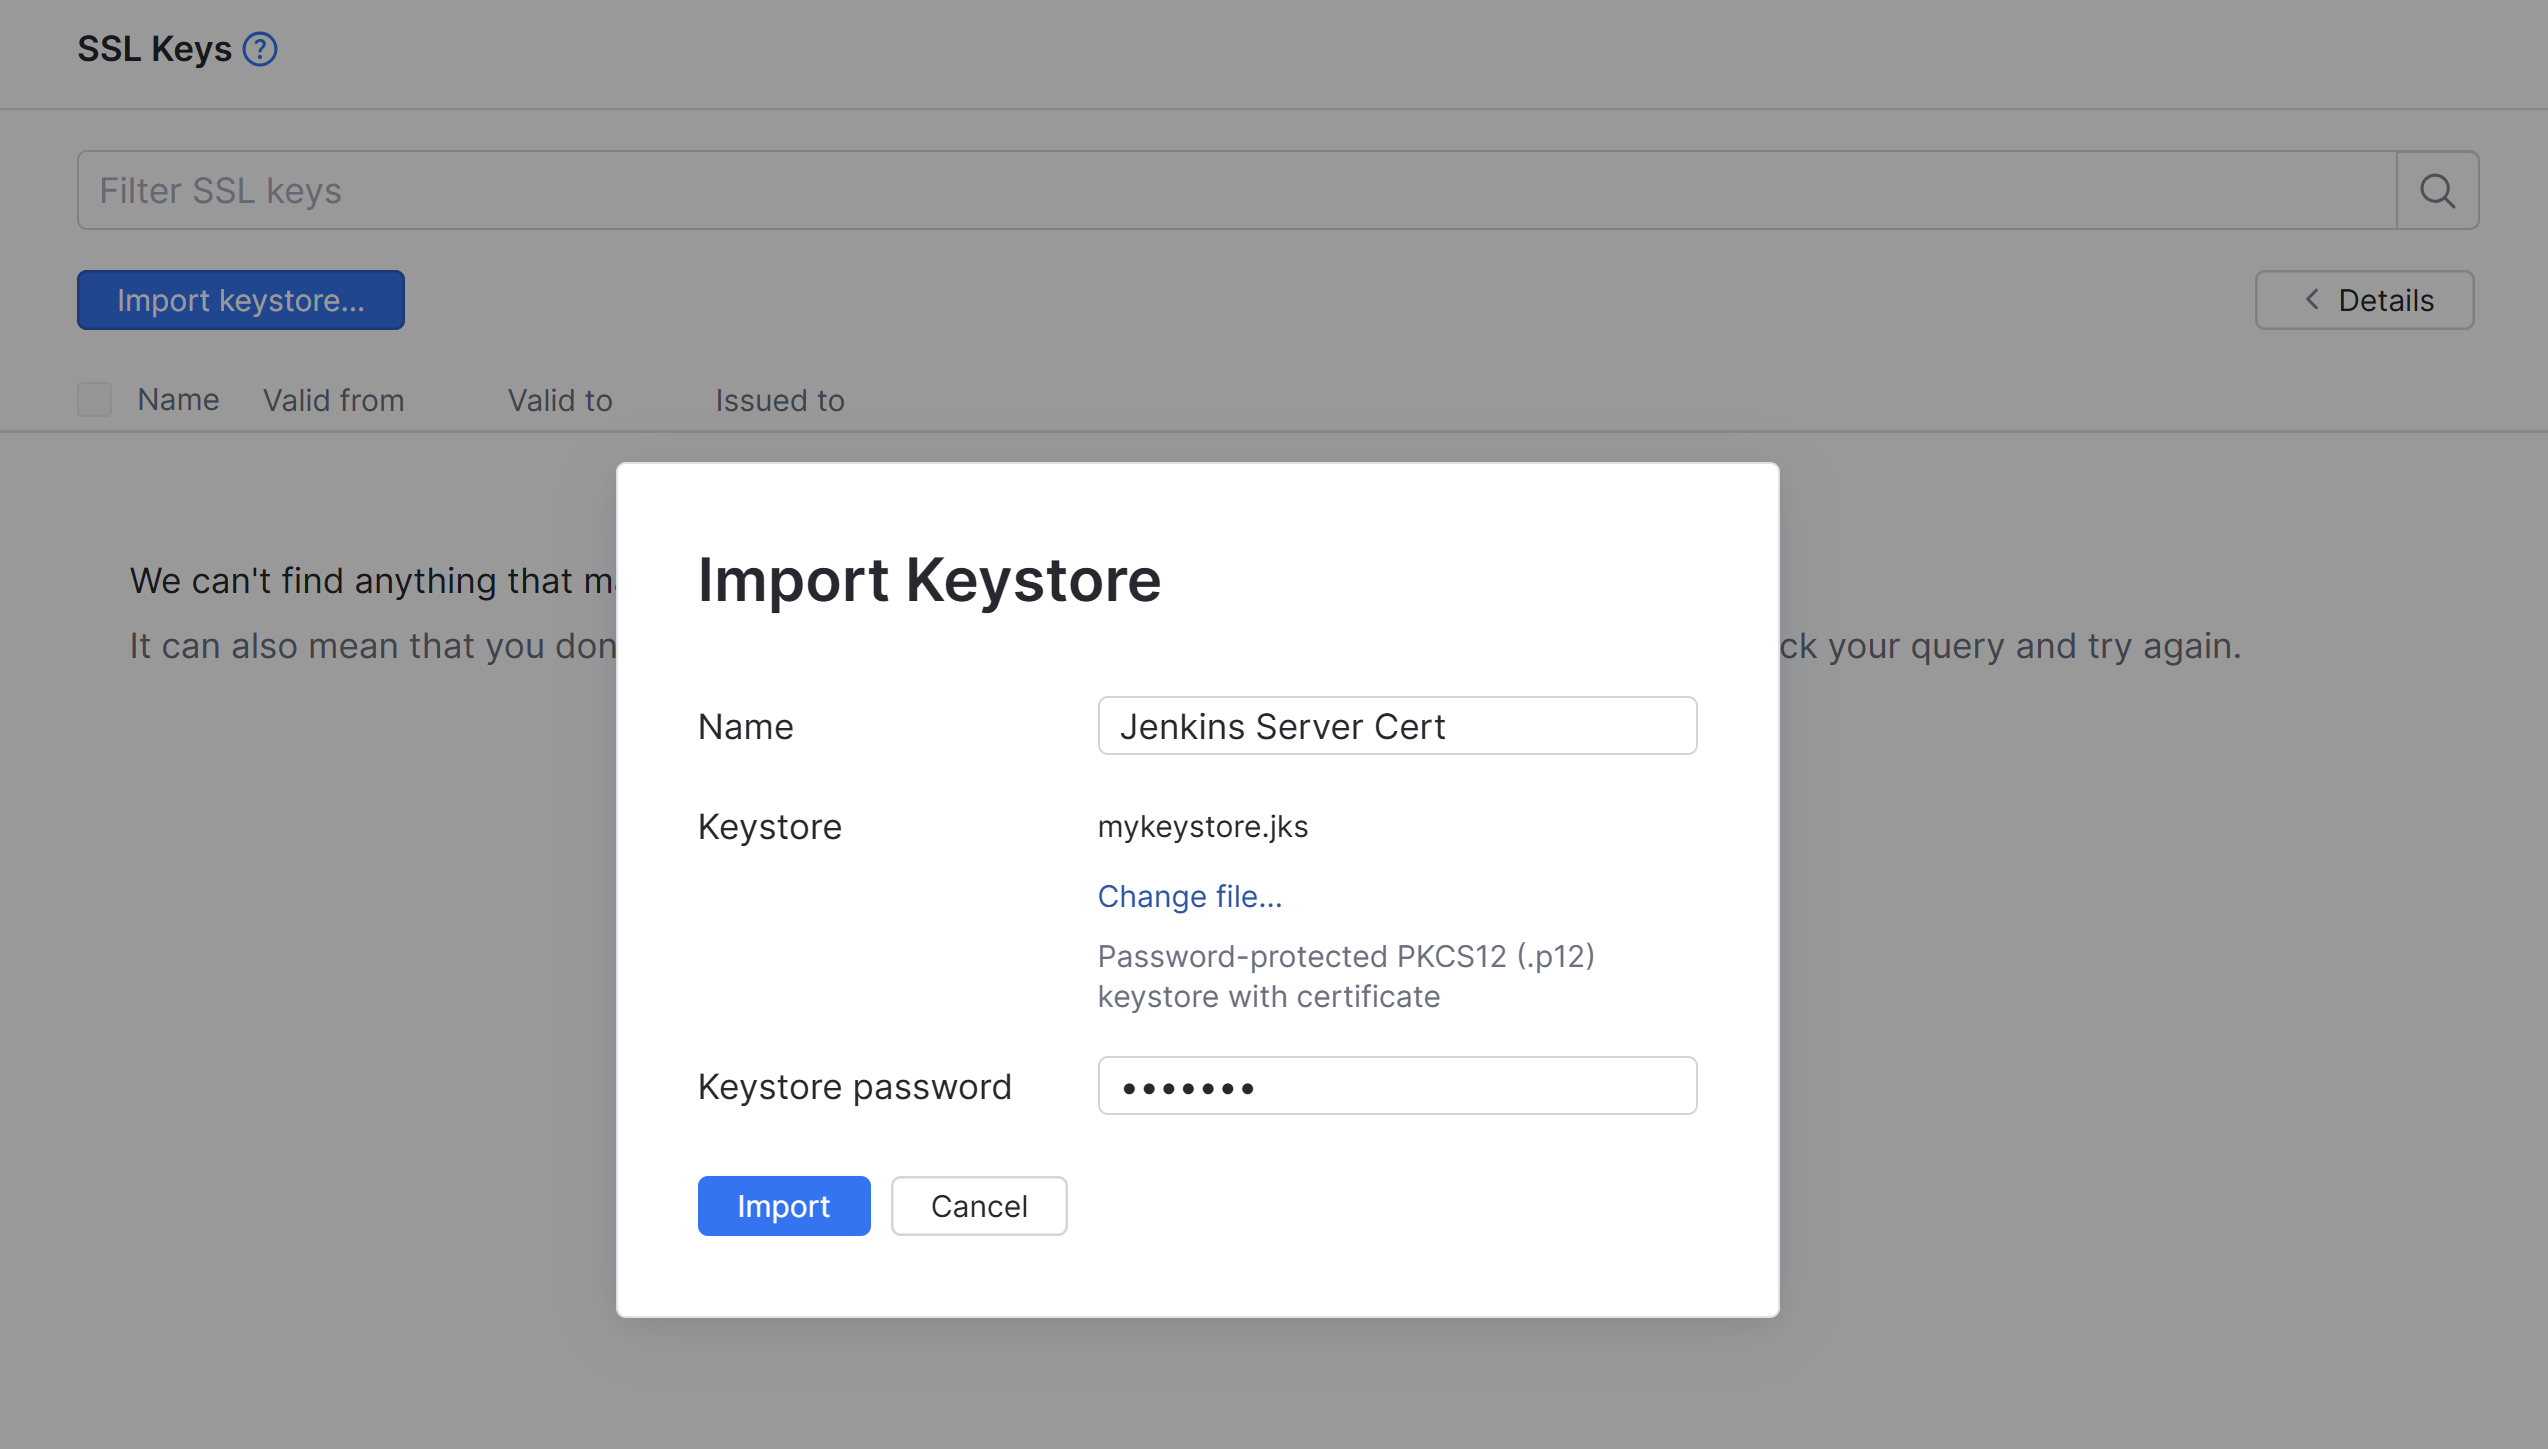This screenshot has width=2548, height=1449.
Task: Confirm with the Import button
Action: [783, 1205]
